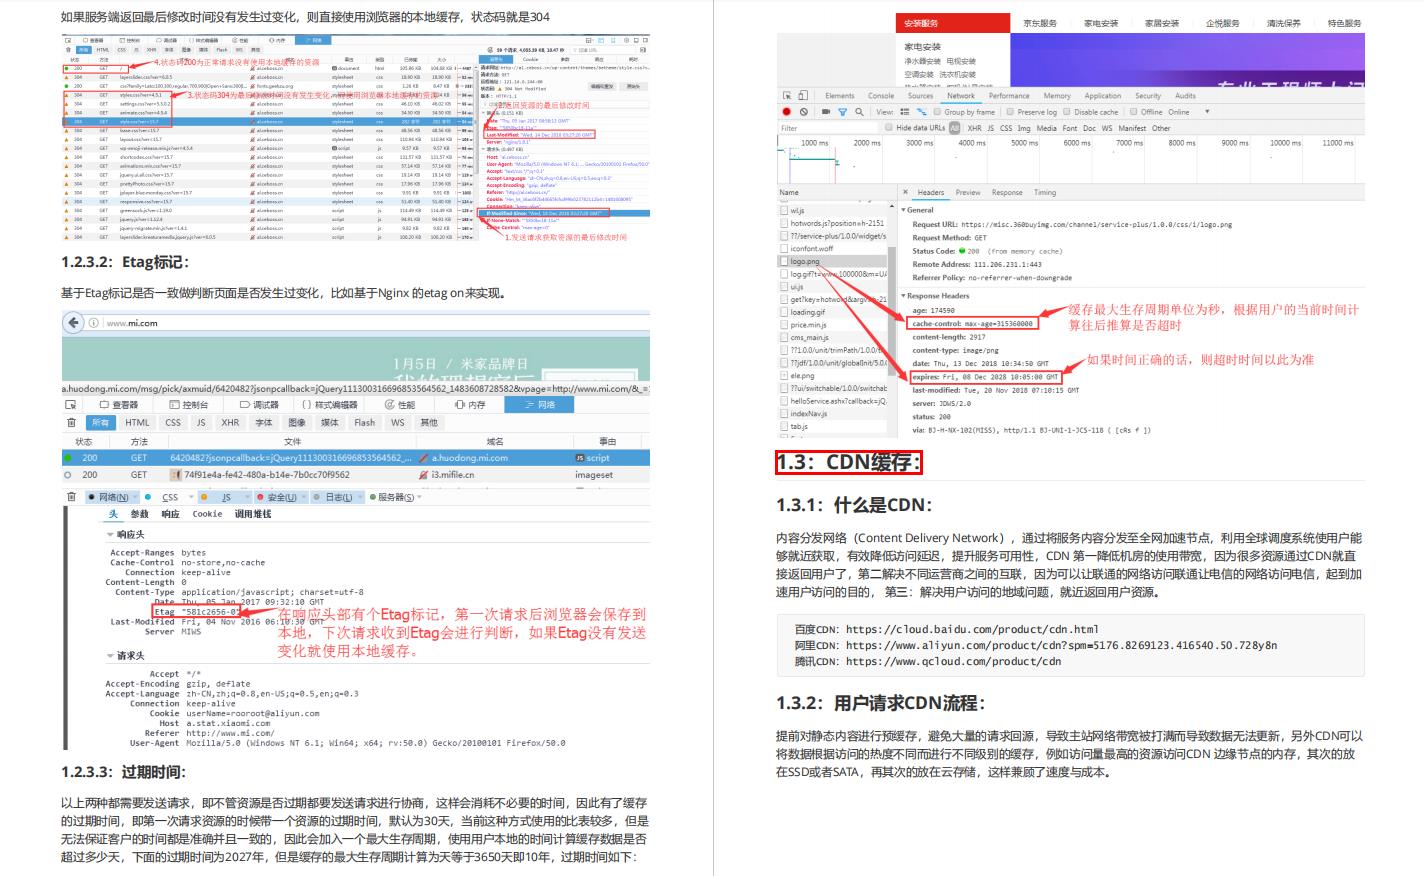Select the 74f91e4a-fe42-480a request row

pos(356,475)
